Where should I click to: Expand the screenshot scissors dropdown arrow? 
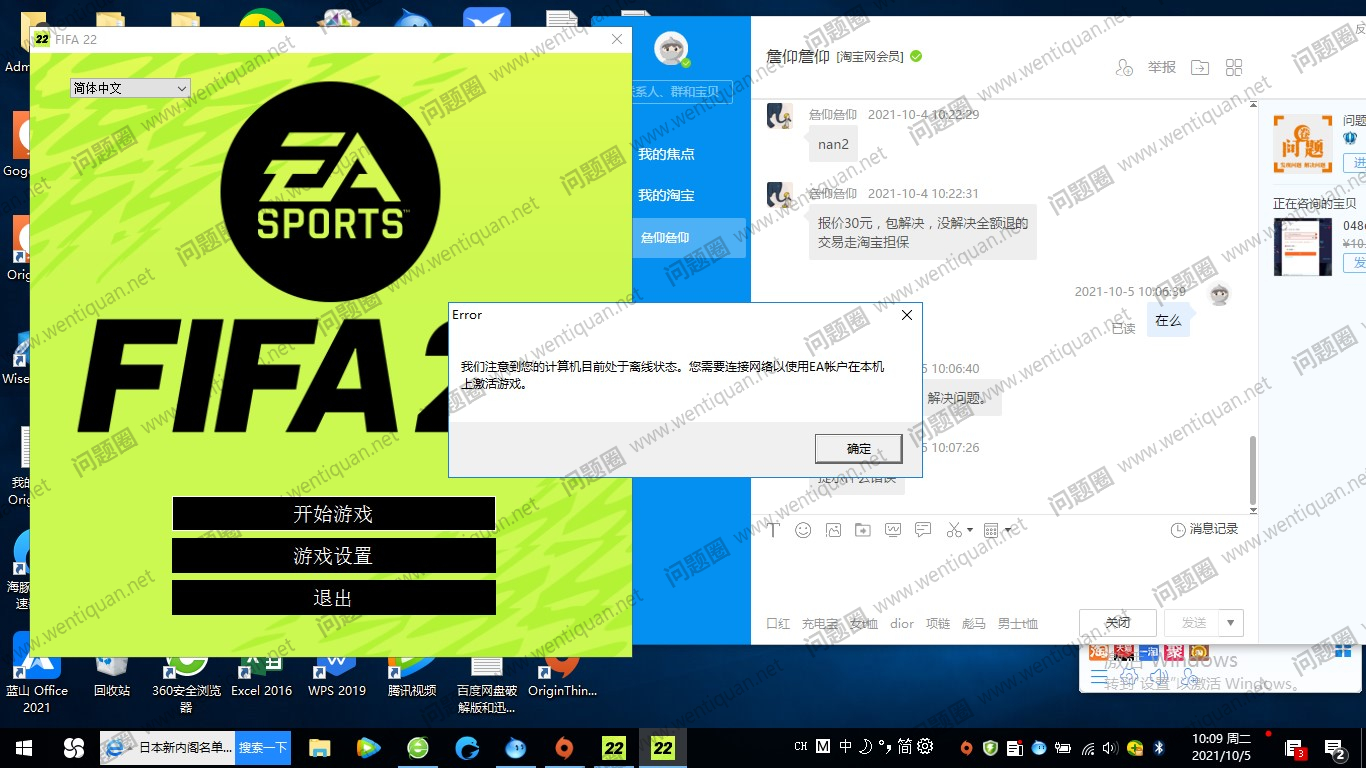point(970,530)
